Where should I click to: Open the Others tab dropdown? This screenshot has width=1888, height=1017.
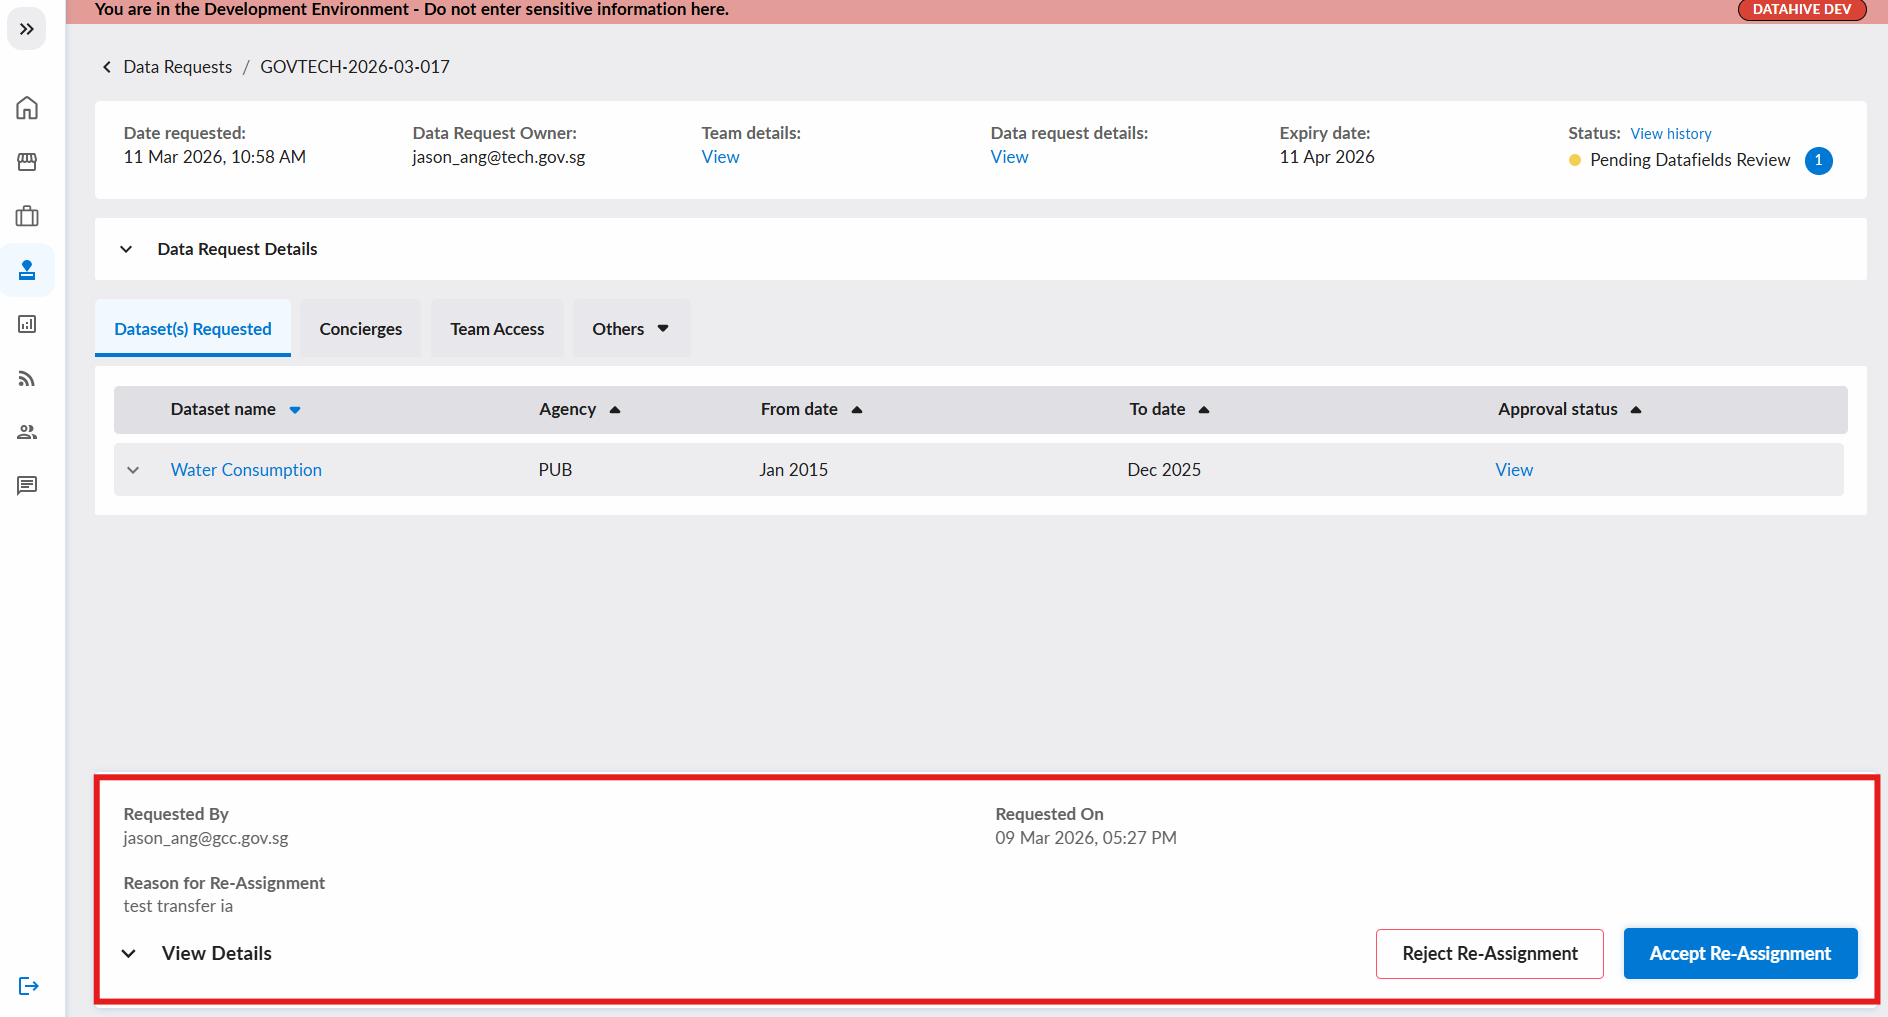coord(631,329)
